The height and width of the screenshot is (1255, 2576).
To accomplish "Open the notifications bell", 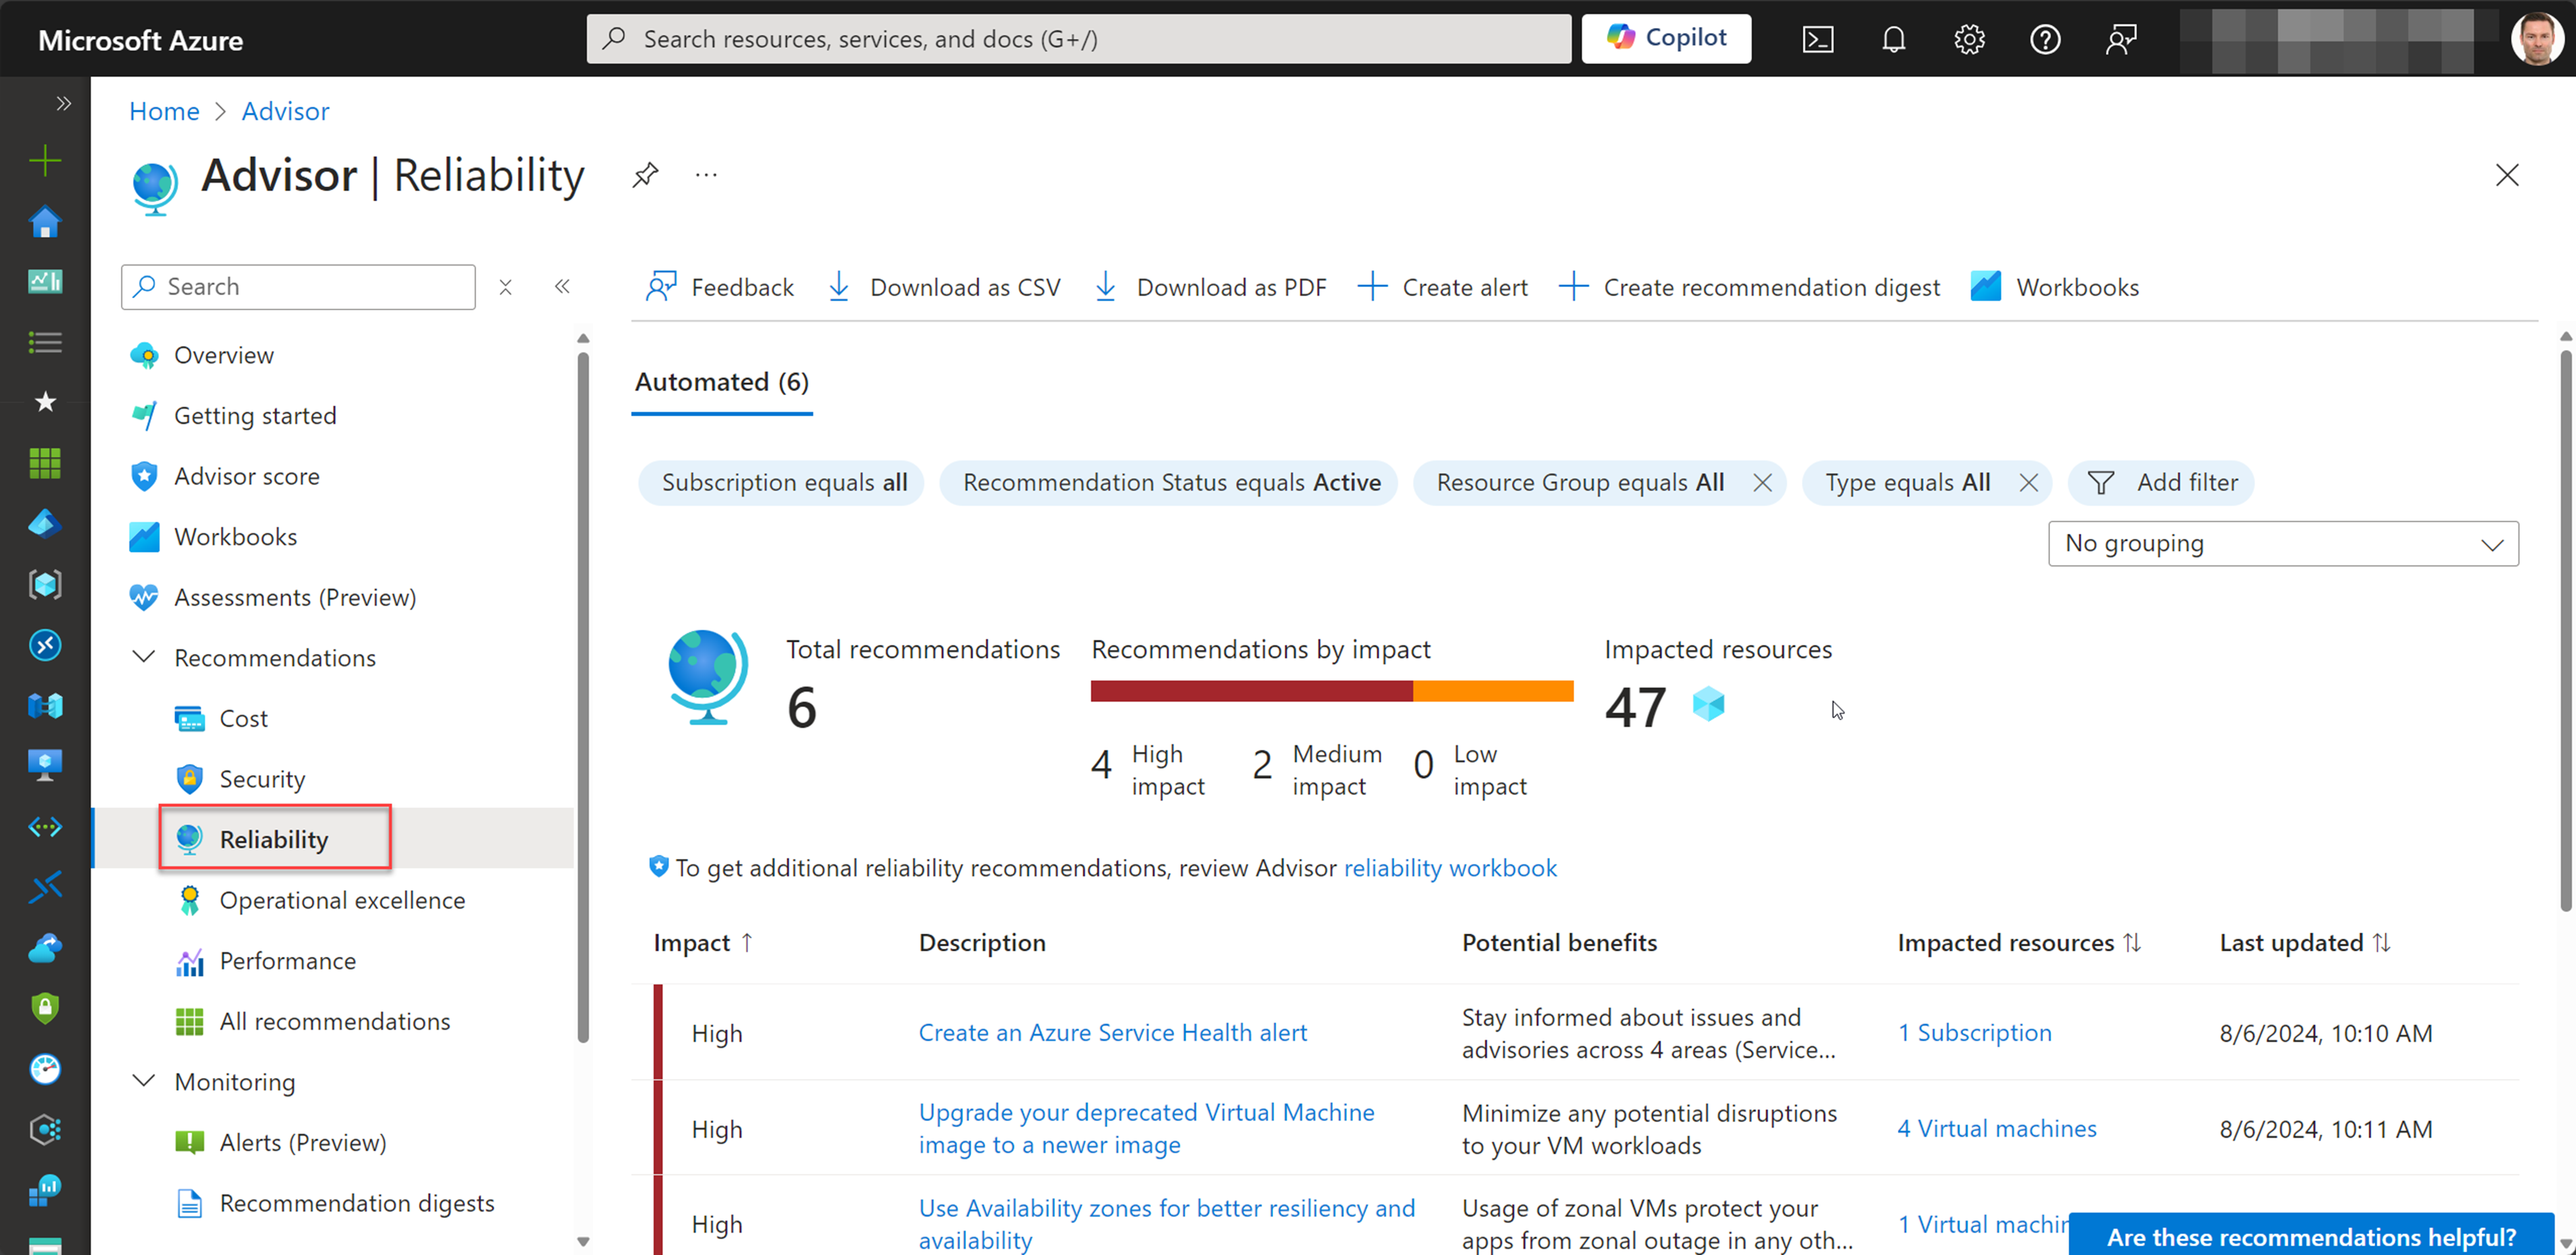I will [x=1893, y=39].
